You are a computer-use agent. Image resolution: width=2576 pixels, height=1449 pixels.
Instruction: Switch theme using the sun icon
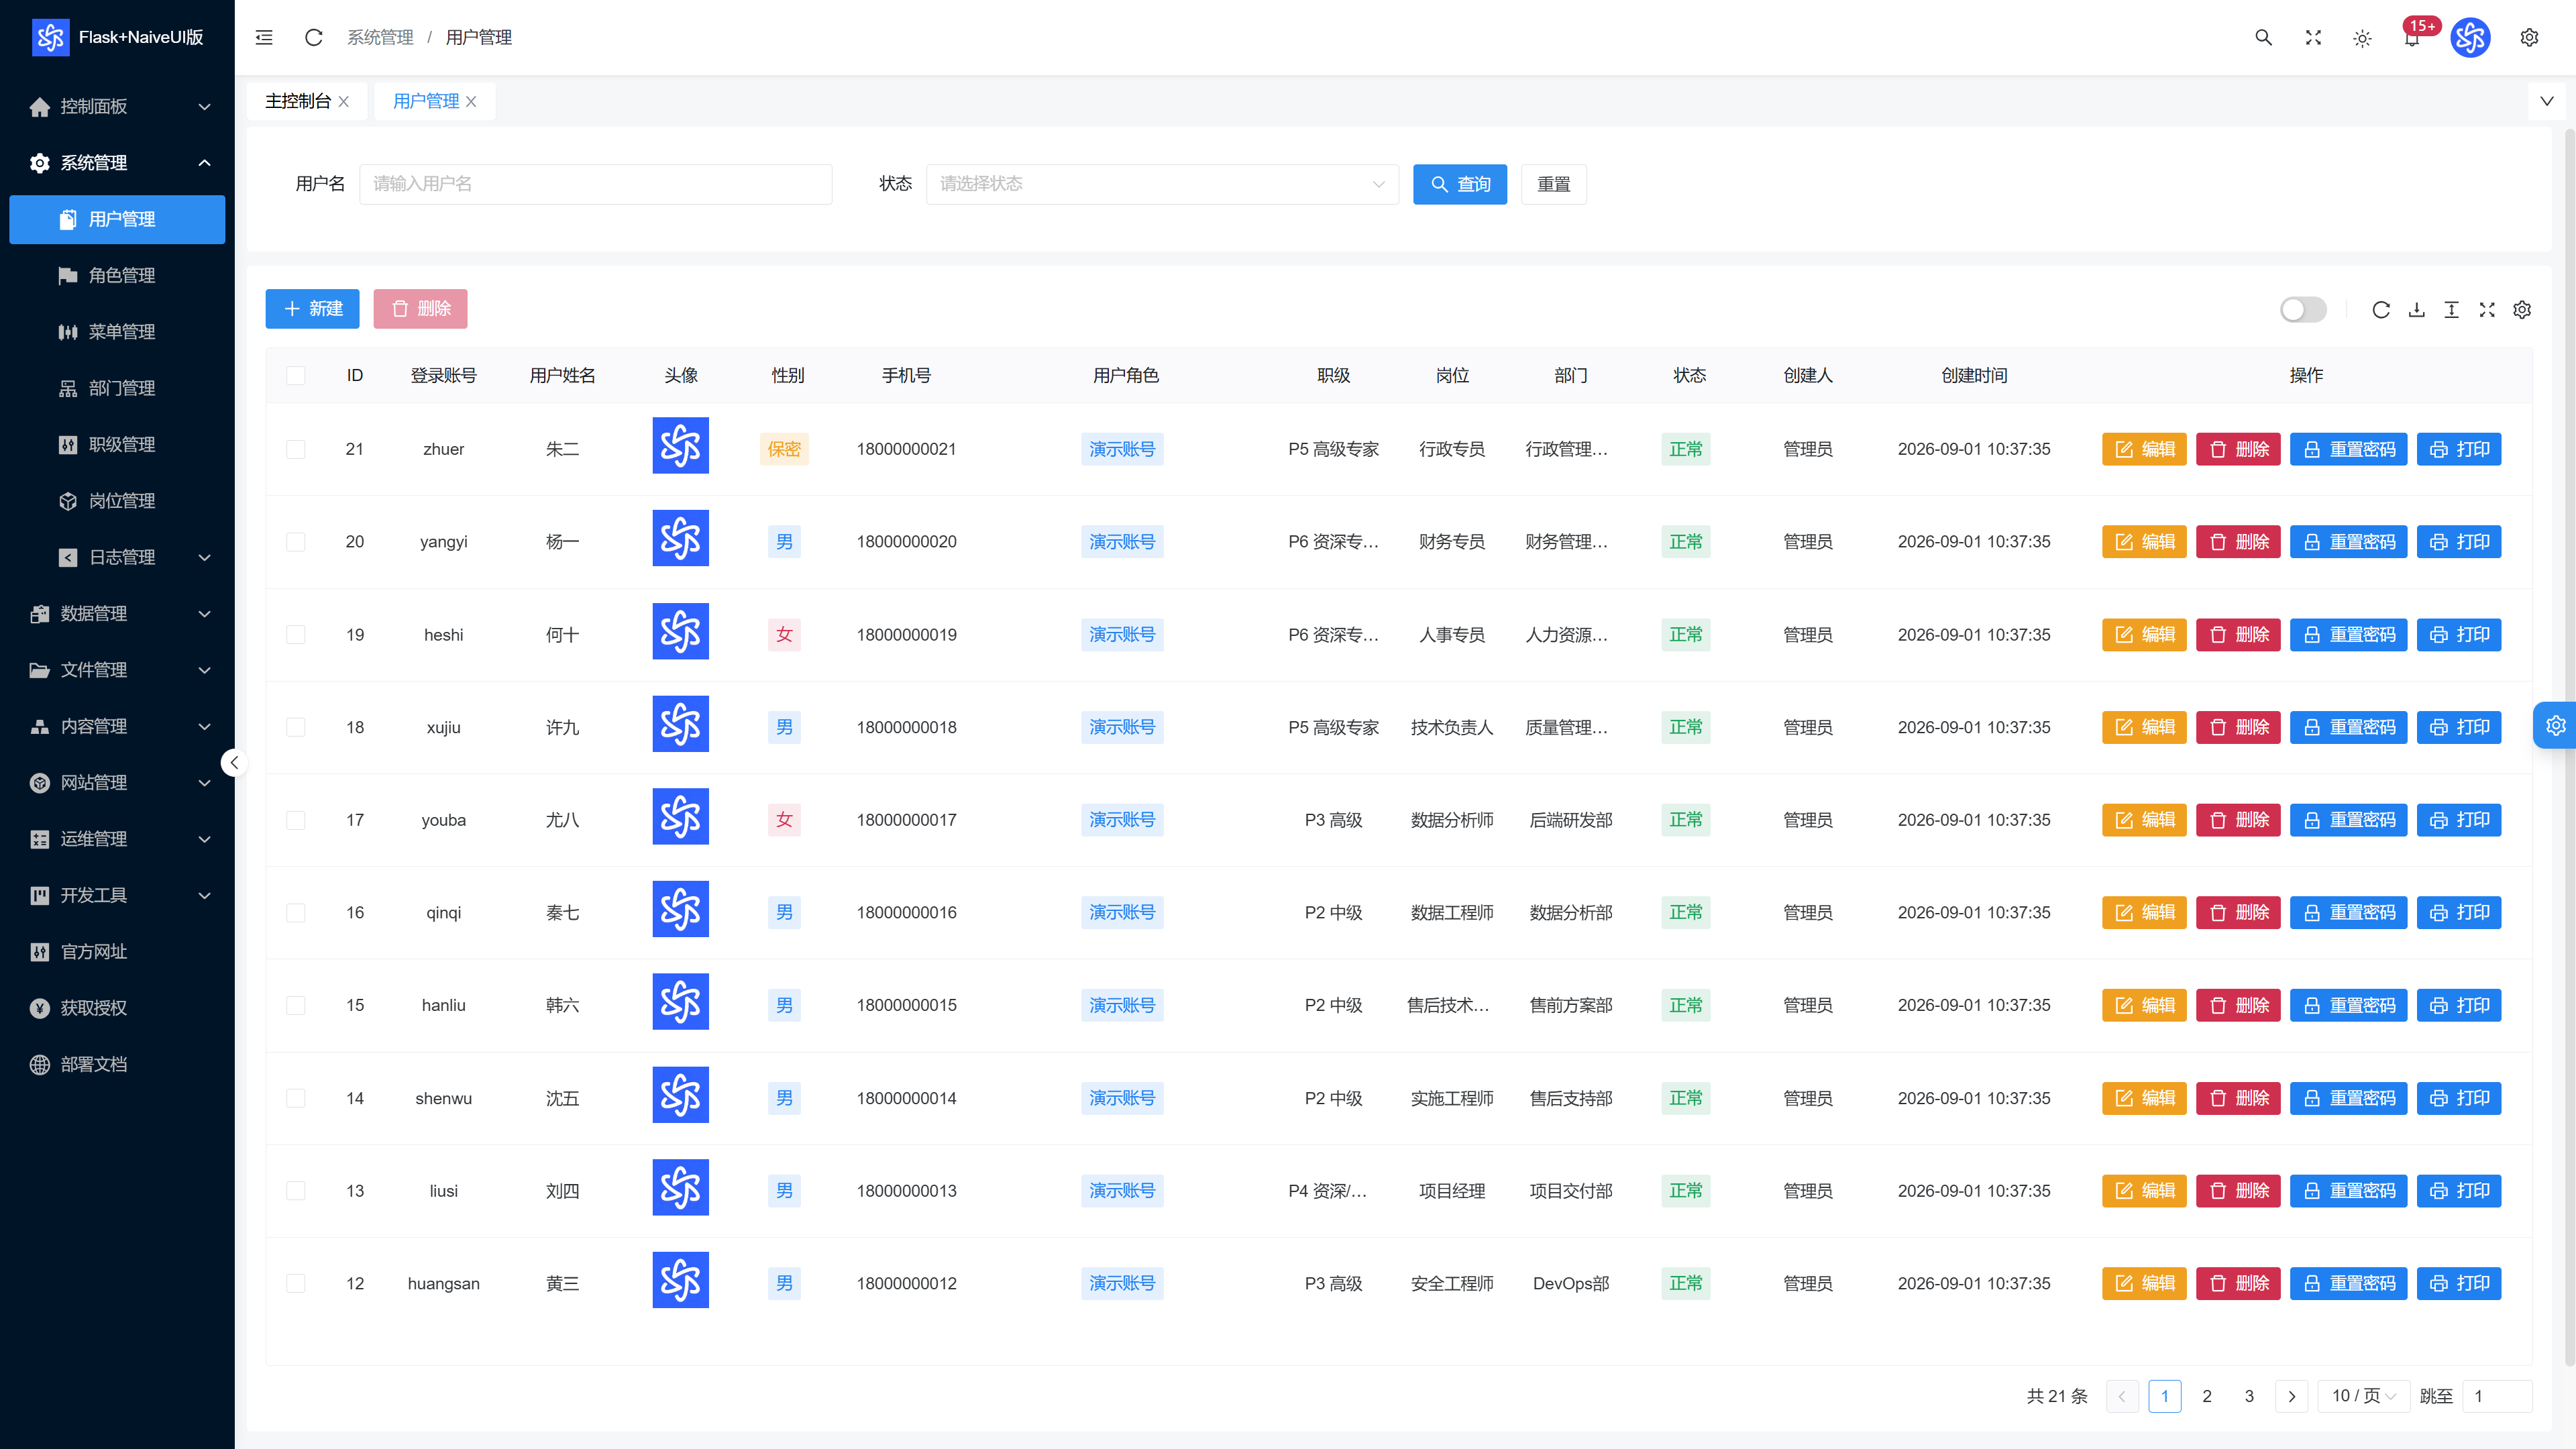coord(2362,38)
